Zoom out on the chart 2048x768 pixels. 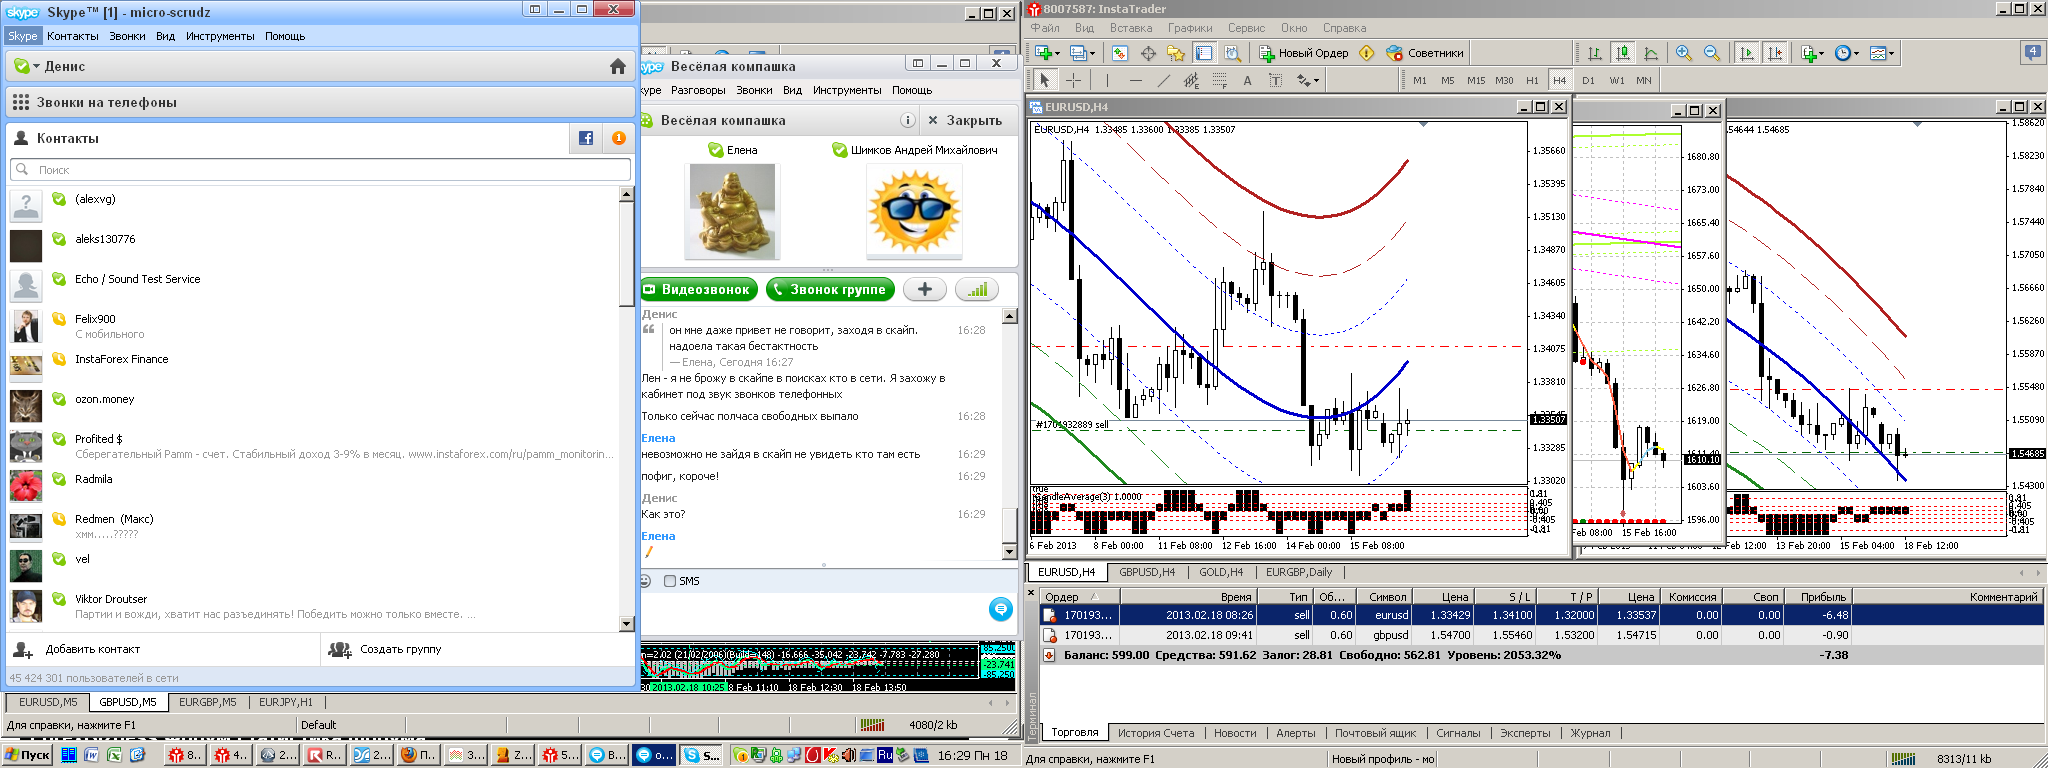(1712, 53)
